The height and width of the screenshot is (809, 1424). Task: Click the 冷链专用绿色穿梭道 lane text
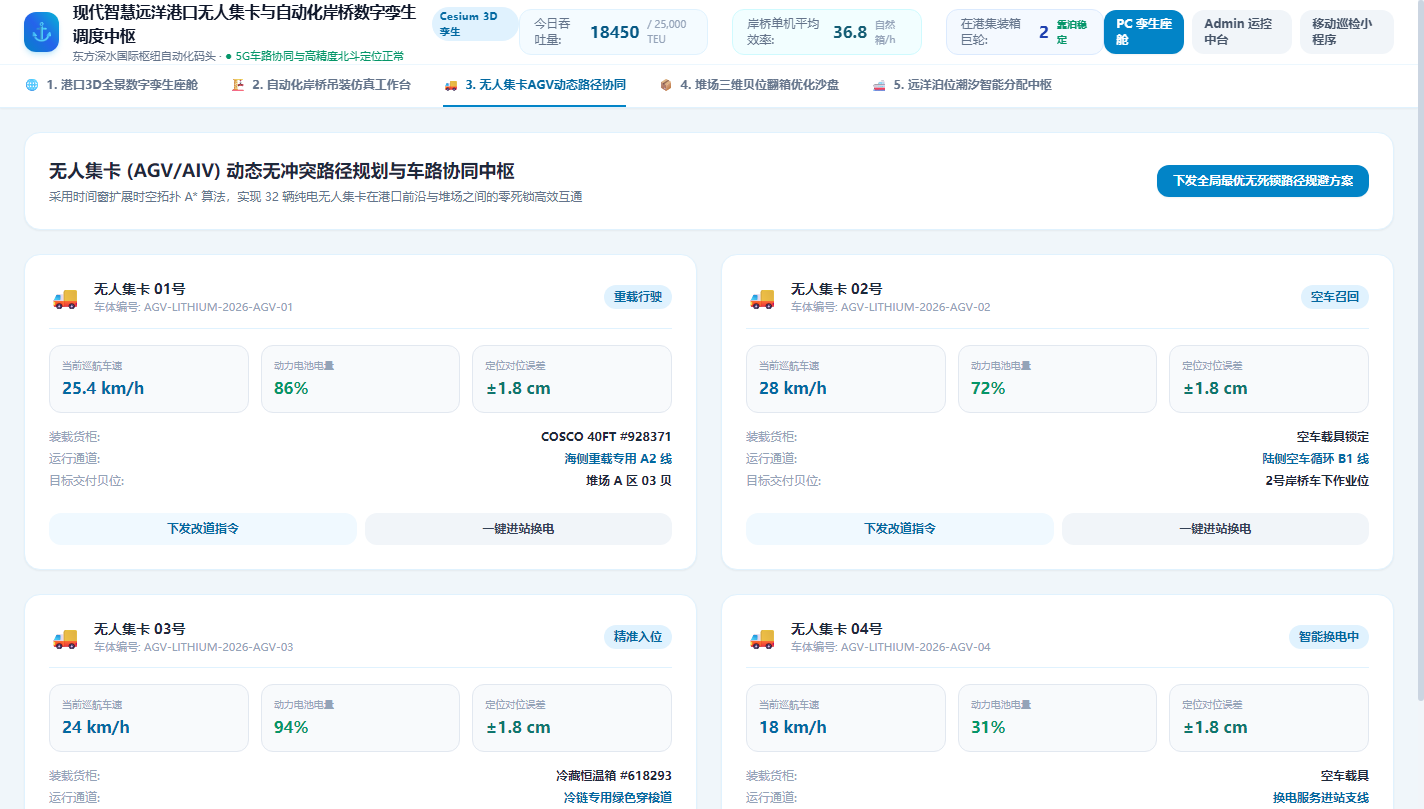618,798
